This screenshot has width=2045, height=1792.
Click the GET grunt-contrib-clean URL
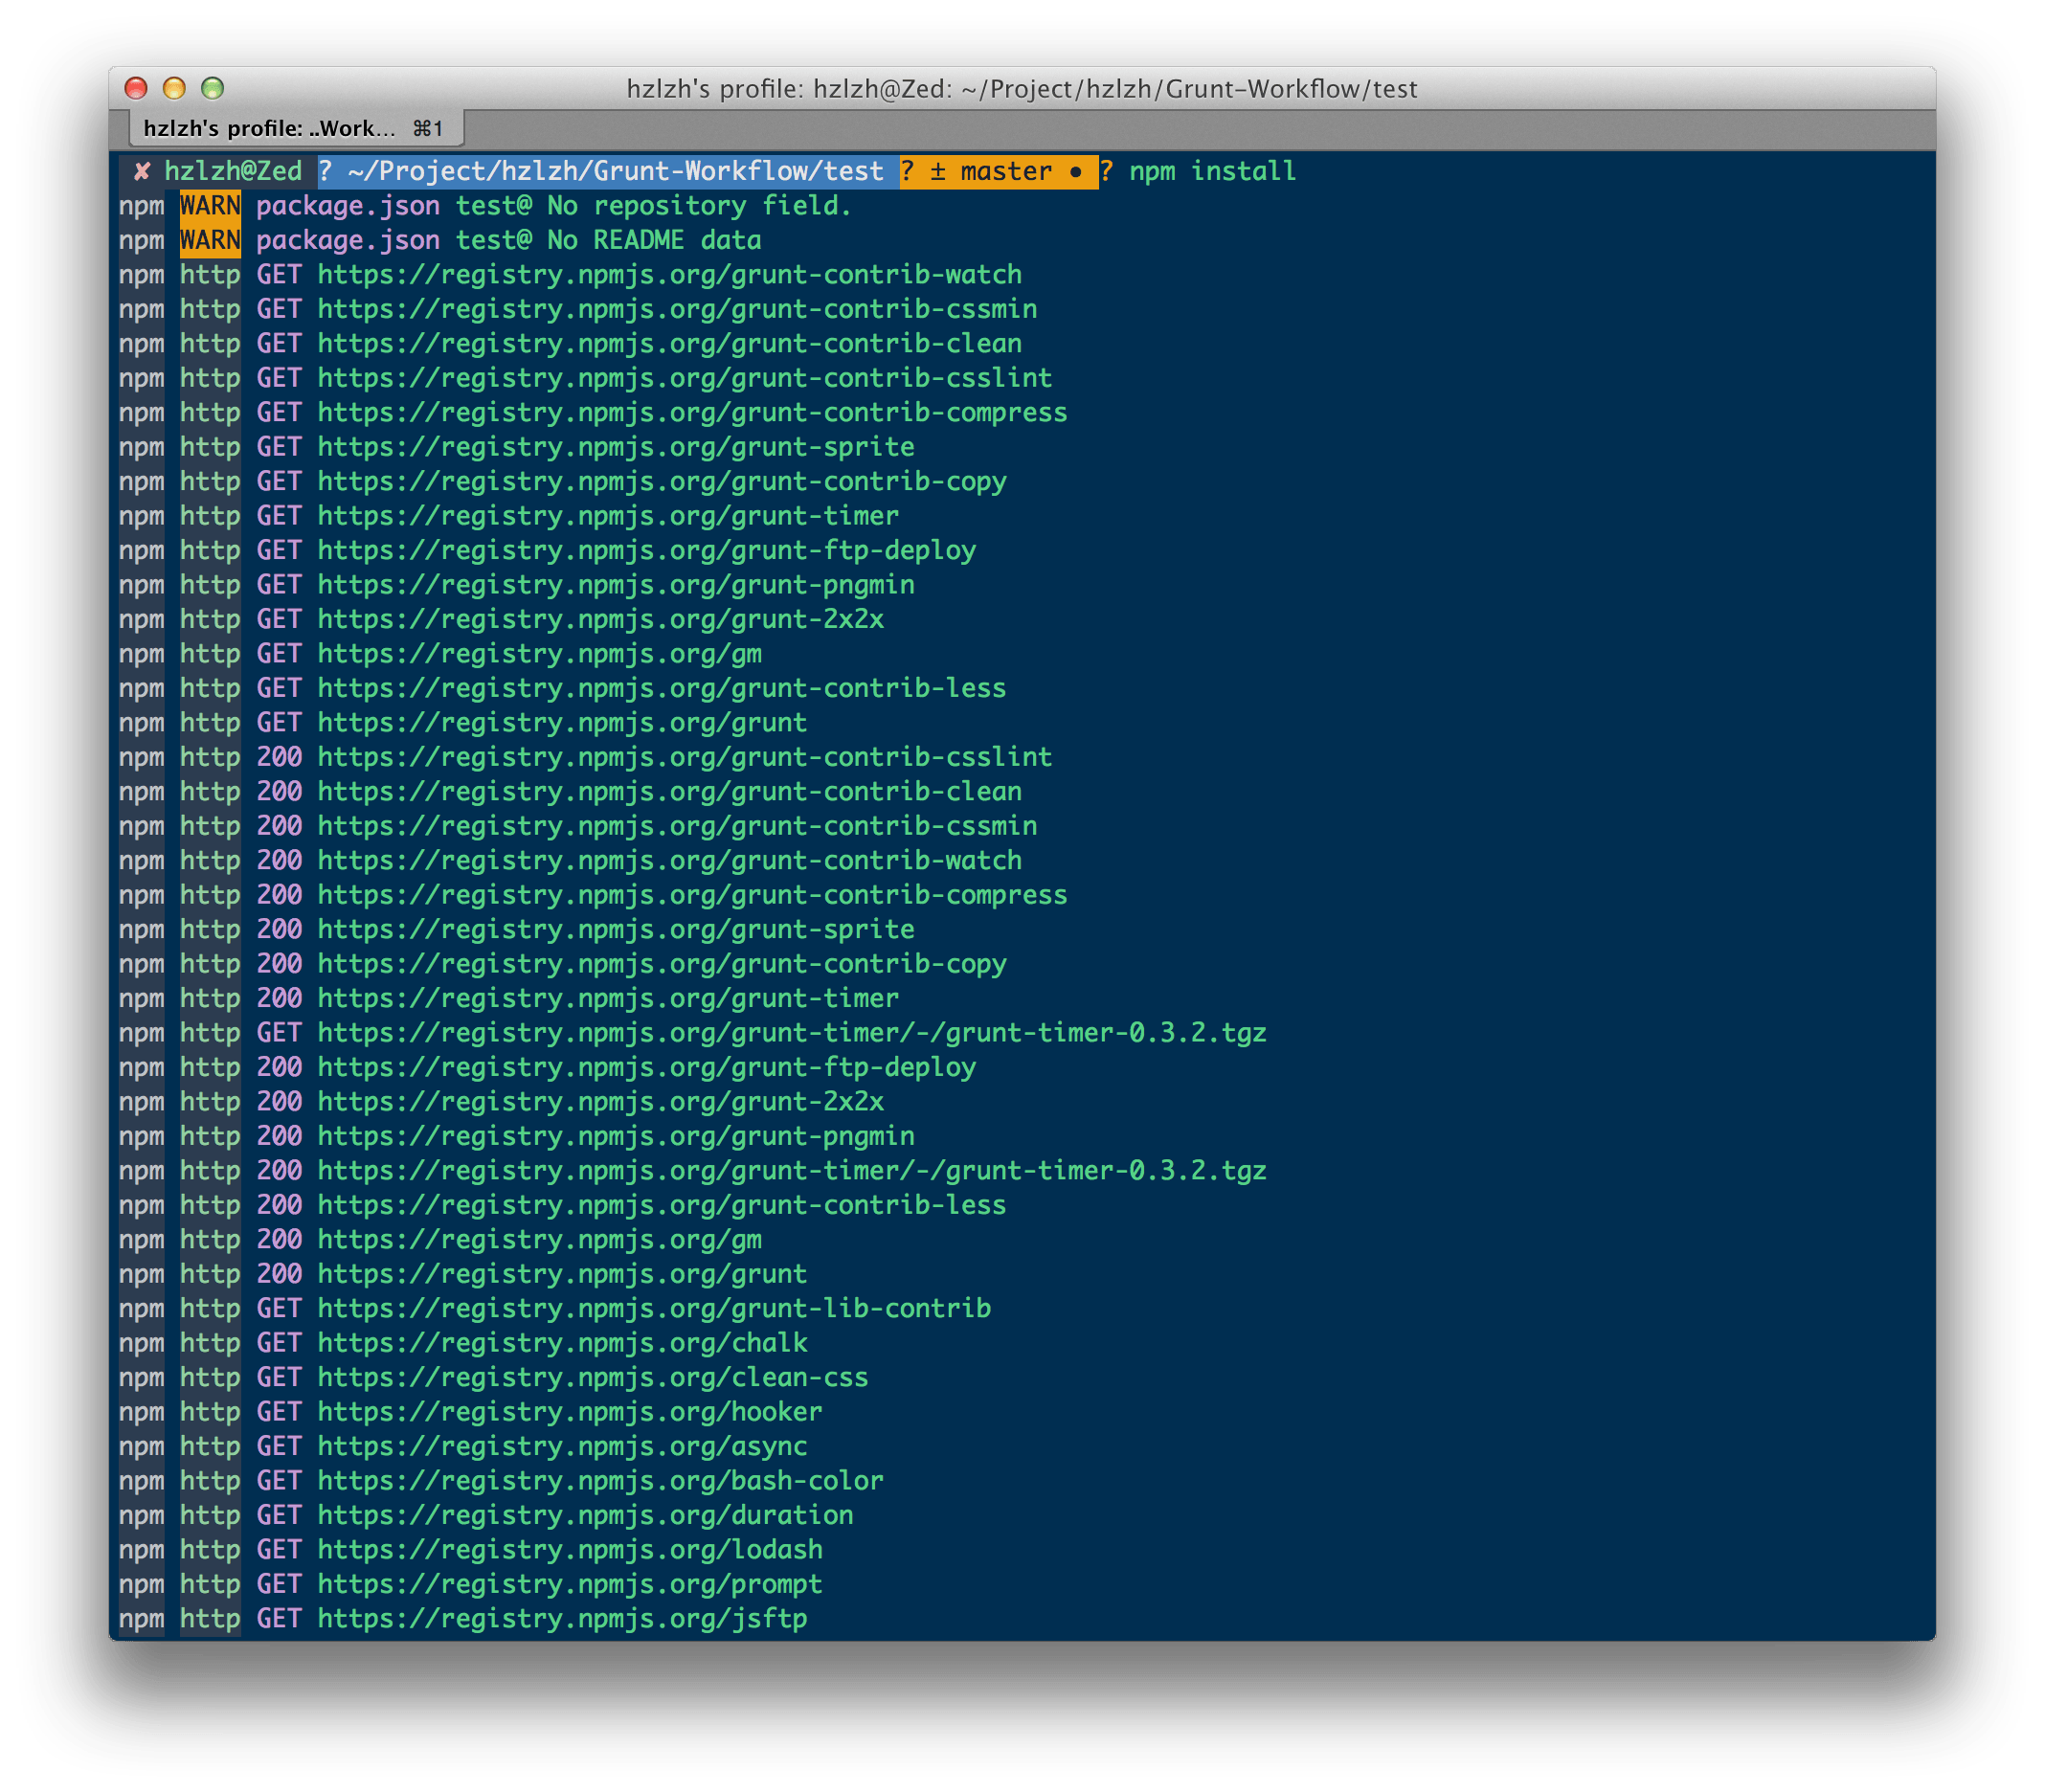pos(670,344)
